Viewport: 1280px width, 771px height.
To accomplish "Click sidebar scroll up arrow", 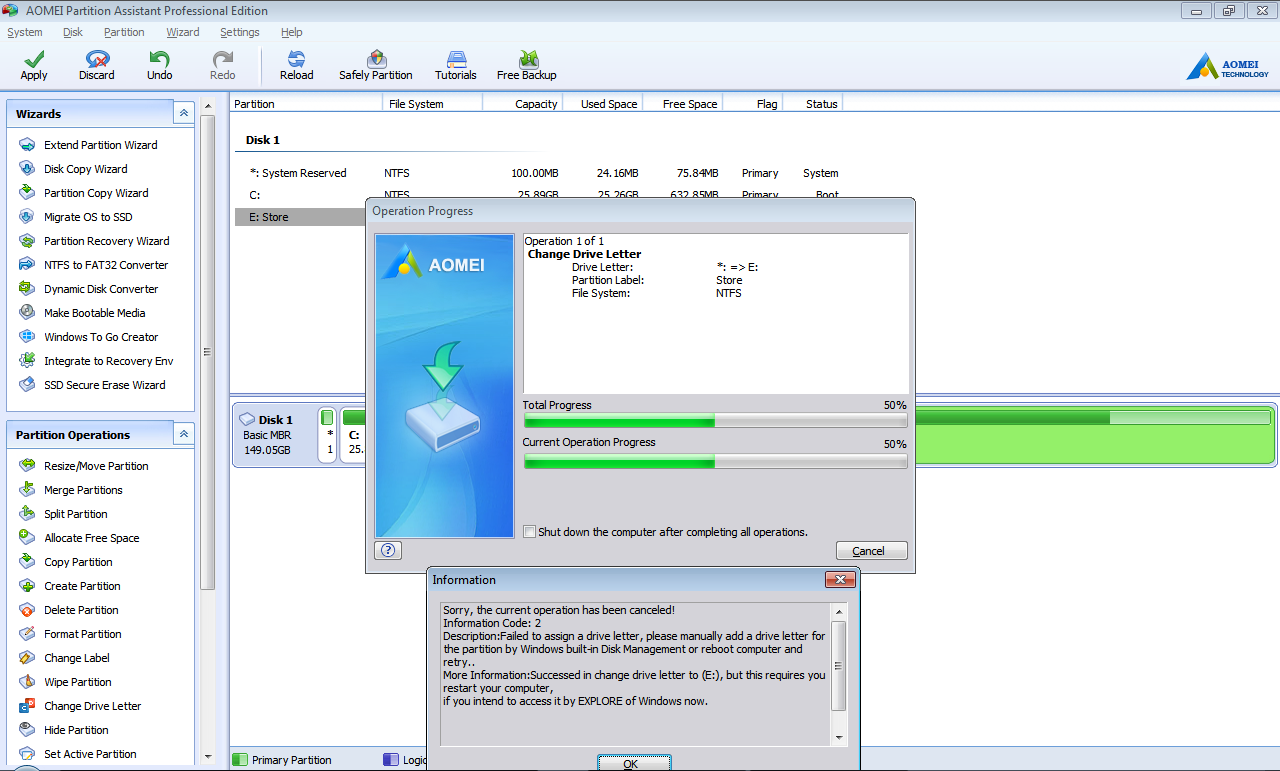I will (208, 106).
